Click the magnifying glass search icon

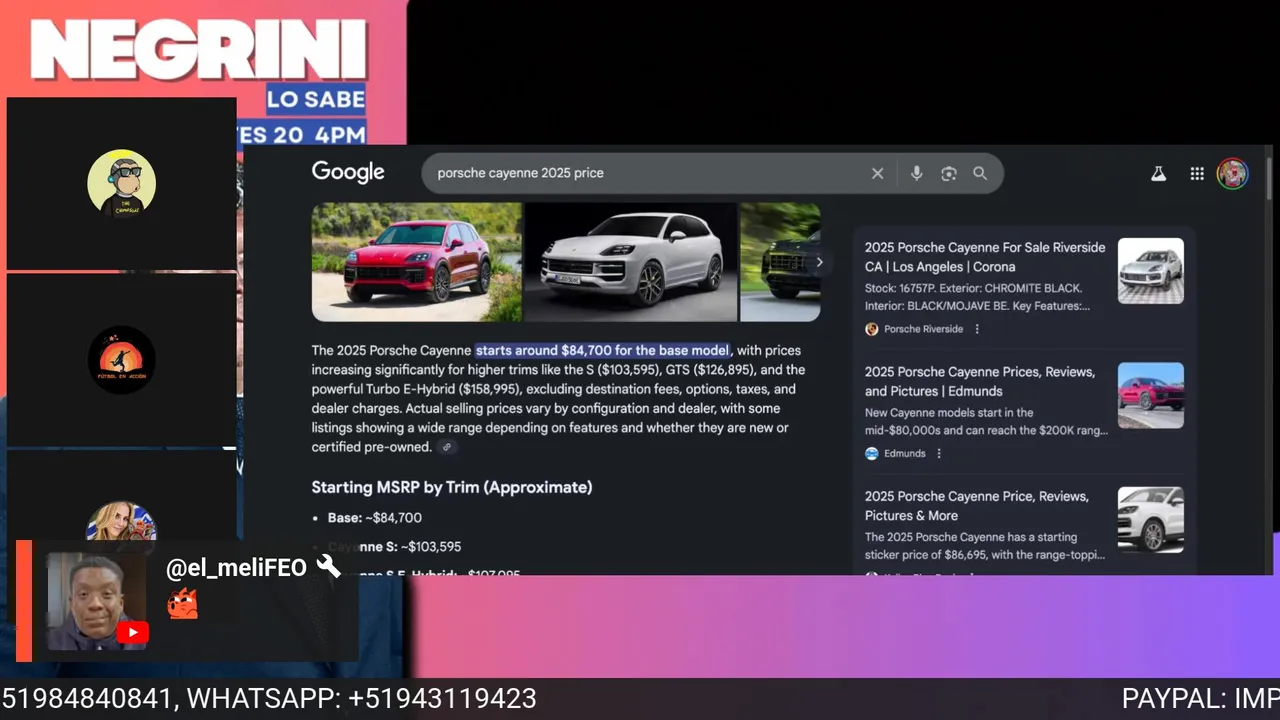click(980, 173)
